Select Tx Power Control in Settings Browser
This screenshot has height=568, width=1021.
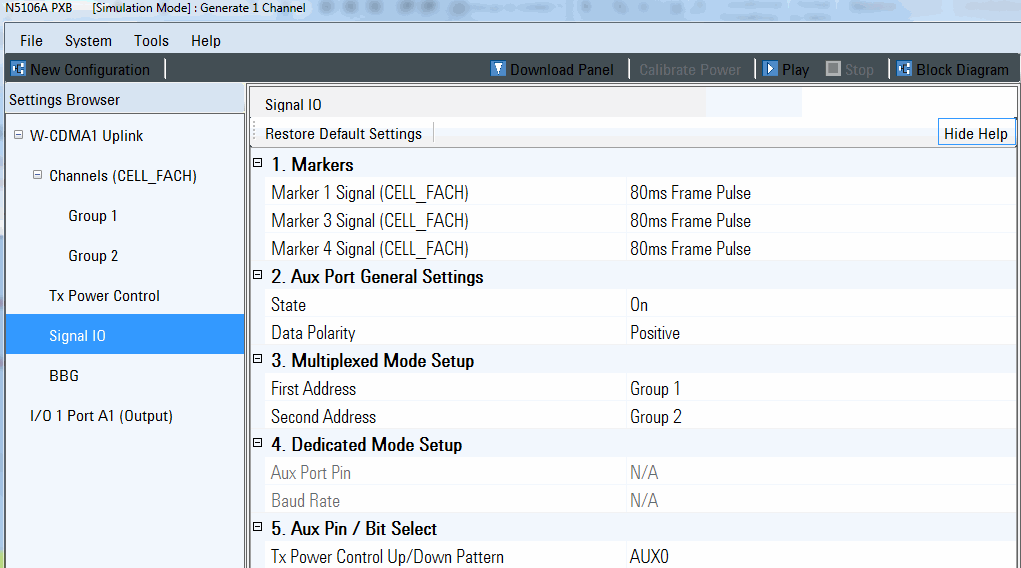(104, 296)
